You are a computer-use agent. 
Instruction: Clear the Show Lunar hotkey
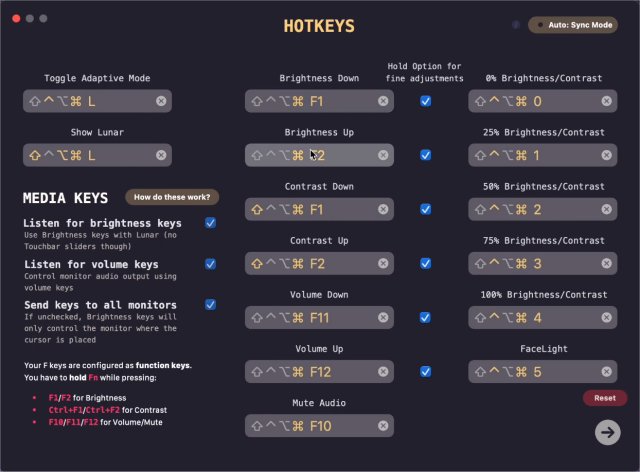(162, 155)
